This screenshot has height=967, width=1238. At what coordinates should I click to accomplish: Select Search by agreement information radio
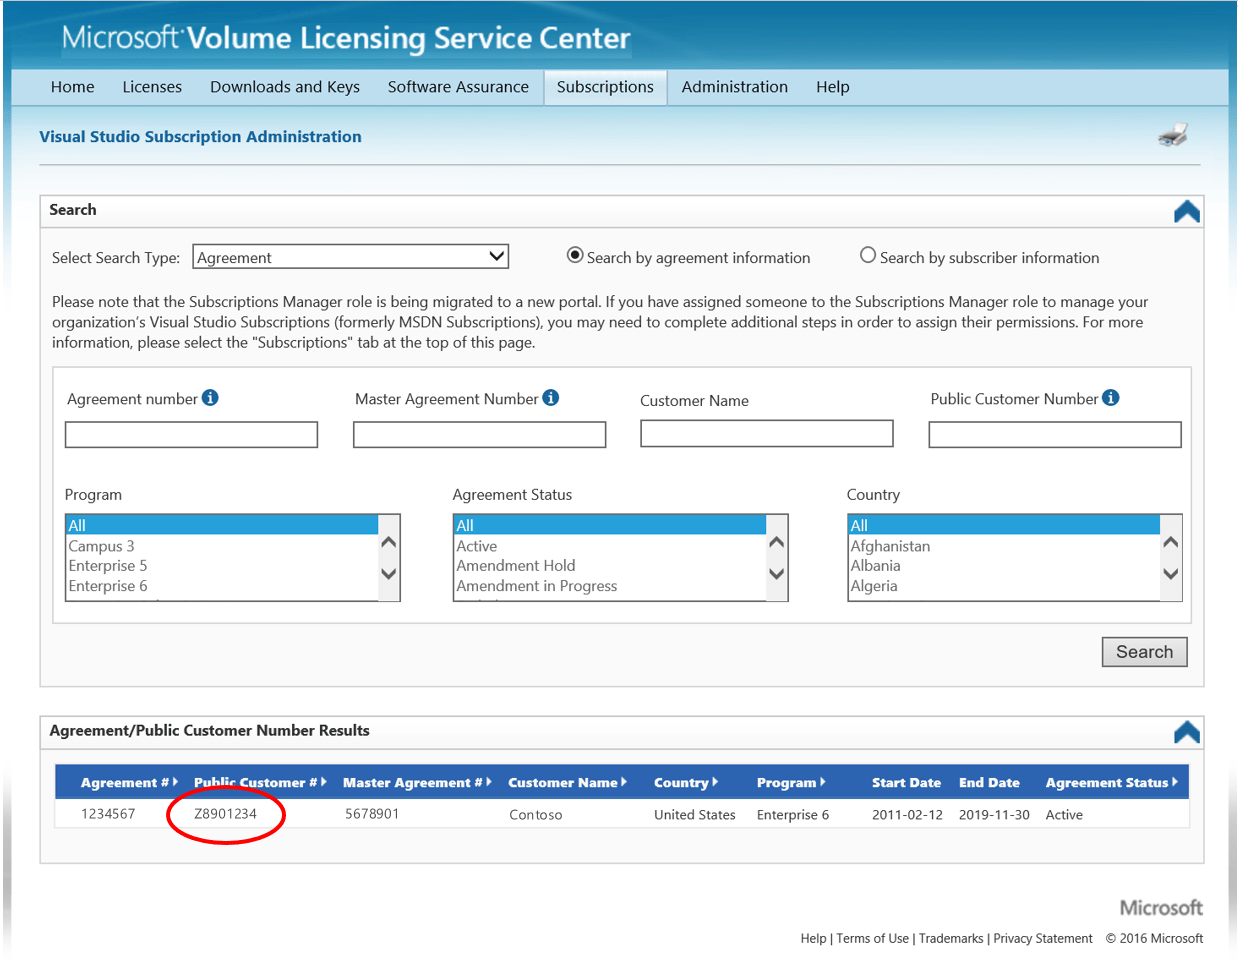[x=575, y=255]
